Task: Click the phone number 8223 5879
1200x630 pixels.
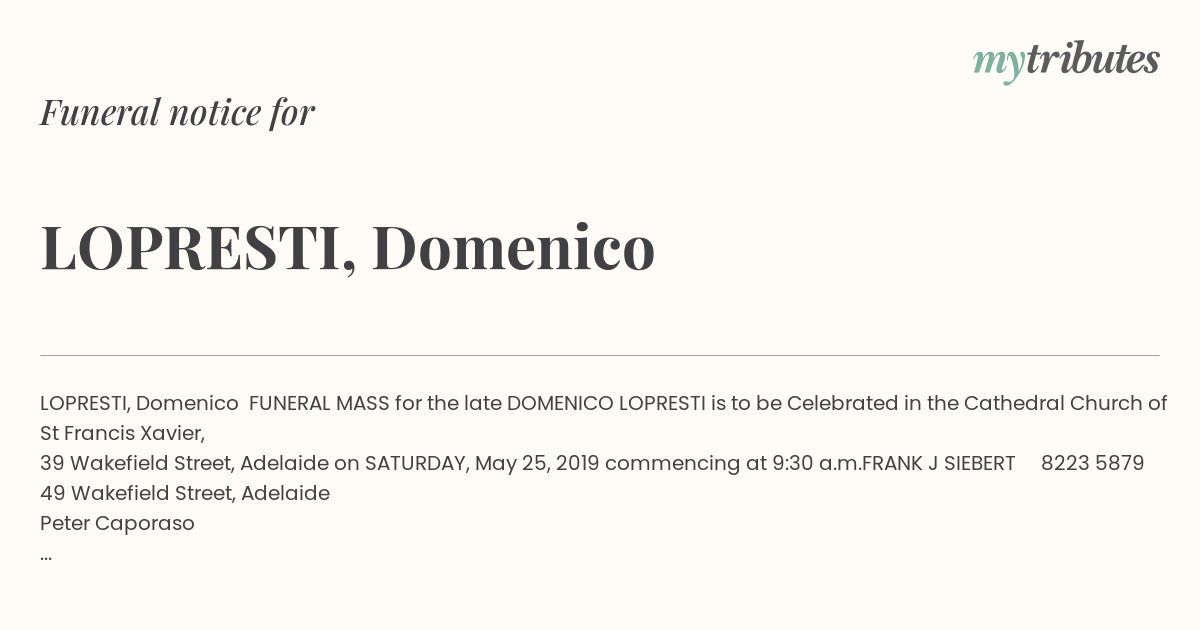Action: point(1092,463)
